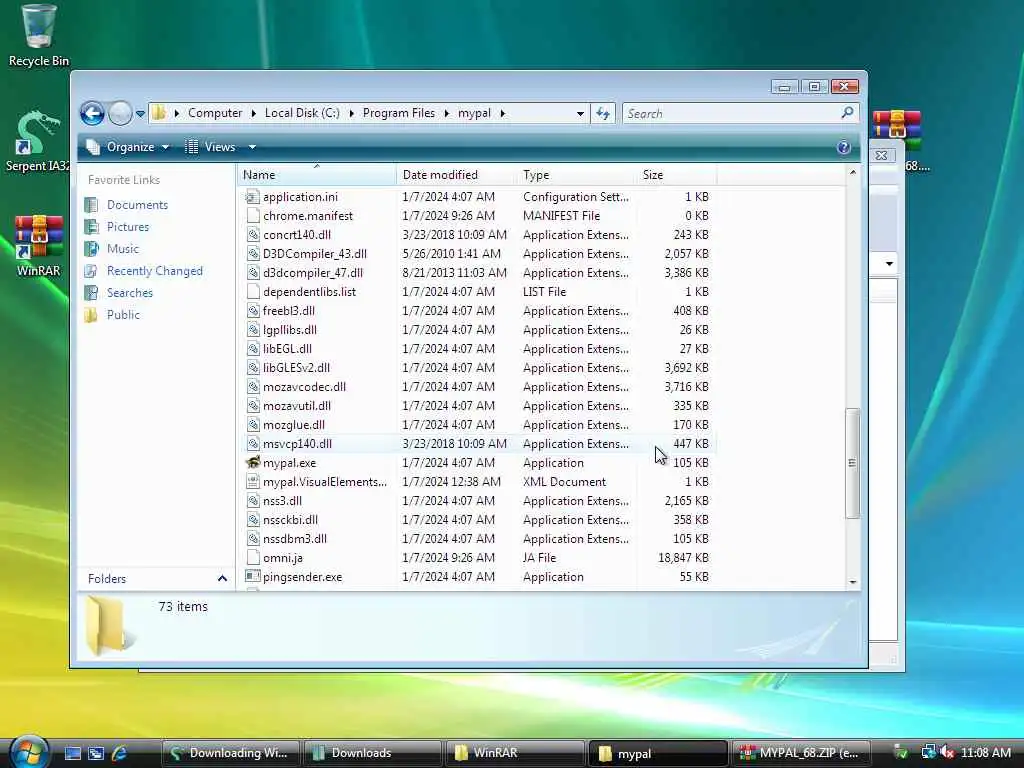Expand the Folders pane chevron

[x=222, y=579]
